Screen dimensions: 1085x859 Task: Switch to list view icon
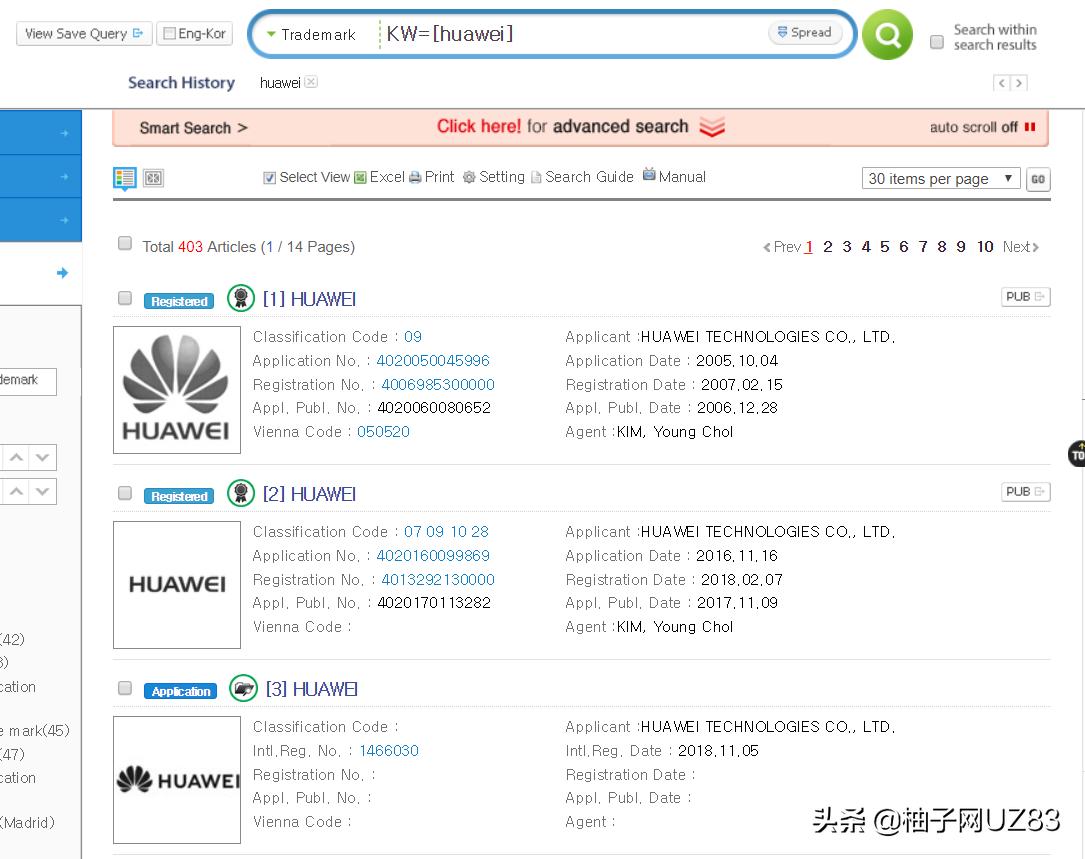point(125,179)
